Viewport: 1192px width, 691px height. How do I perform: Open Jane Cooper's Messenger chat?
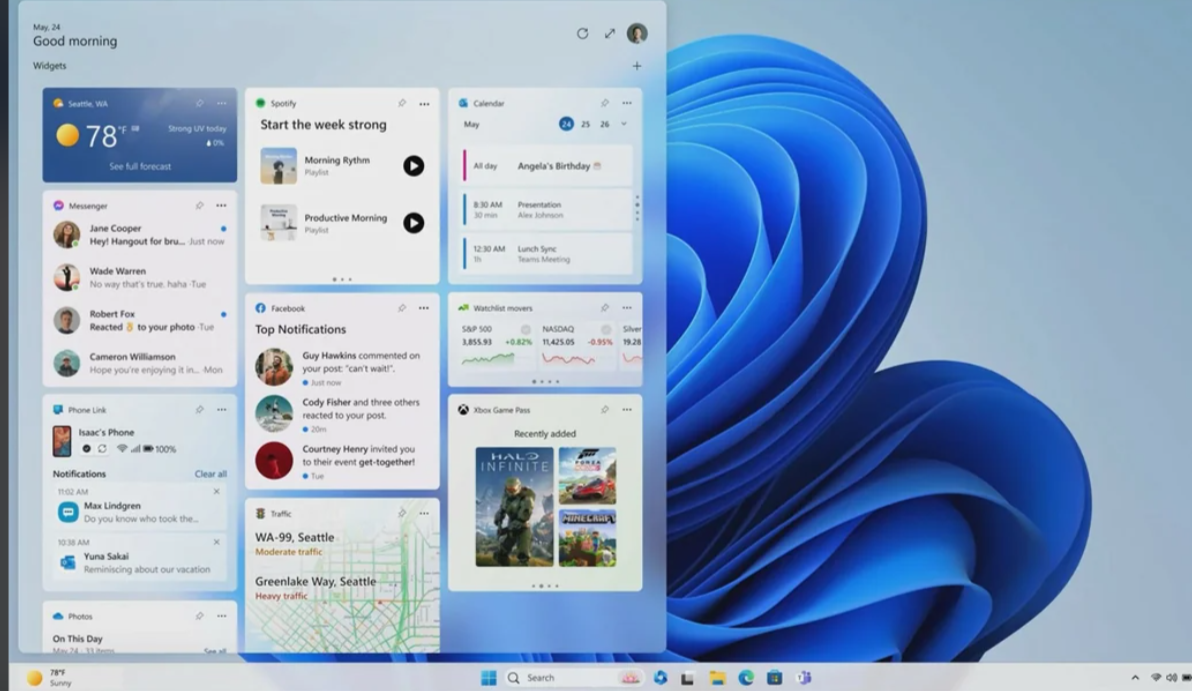(x=140, y=234)
